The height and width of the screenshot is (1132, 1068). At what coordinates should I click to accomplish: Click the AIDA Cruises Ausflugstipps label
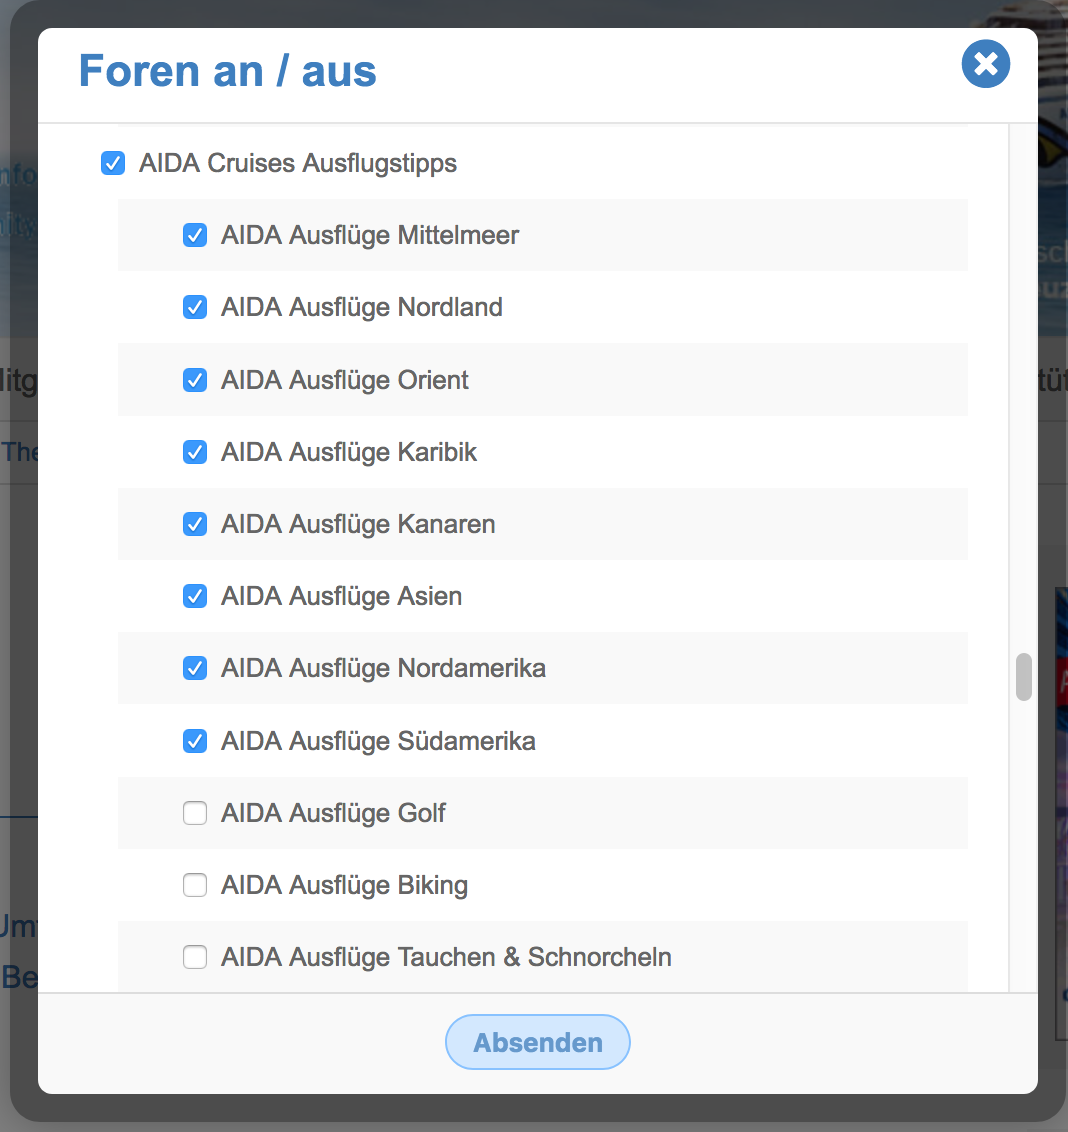pyautogui.click(x=298, y=163)
